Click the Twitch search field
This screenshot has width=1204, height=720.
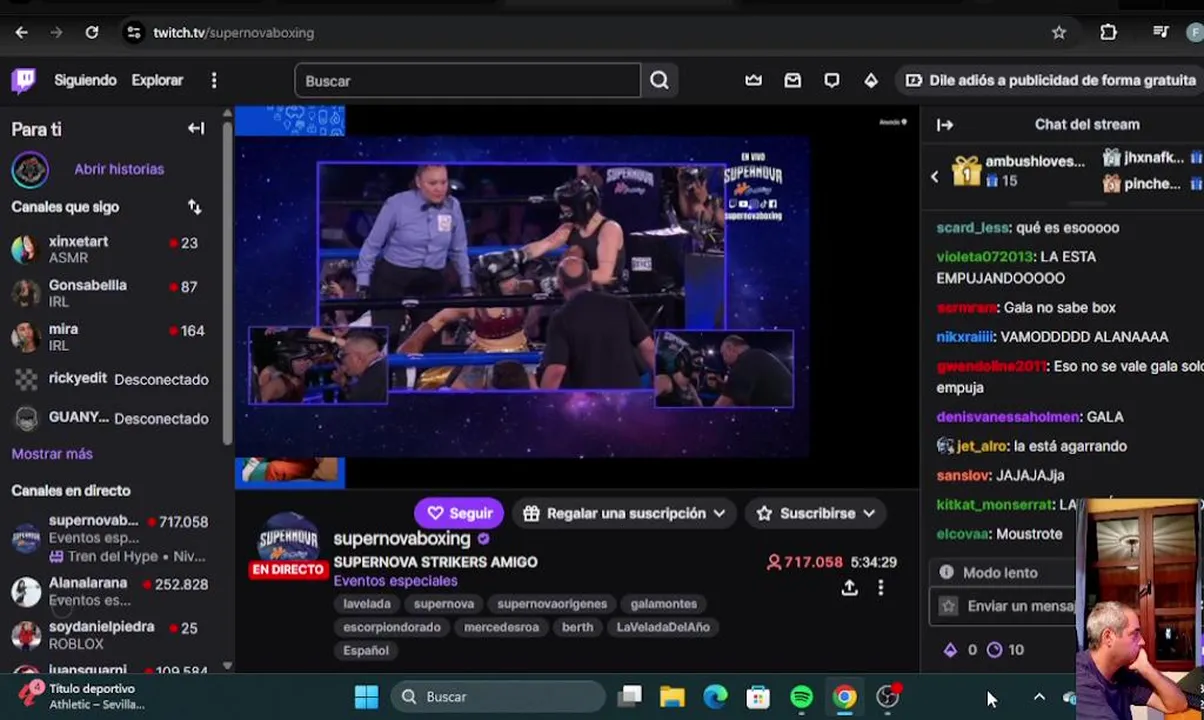[x=467, y=81]
